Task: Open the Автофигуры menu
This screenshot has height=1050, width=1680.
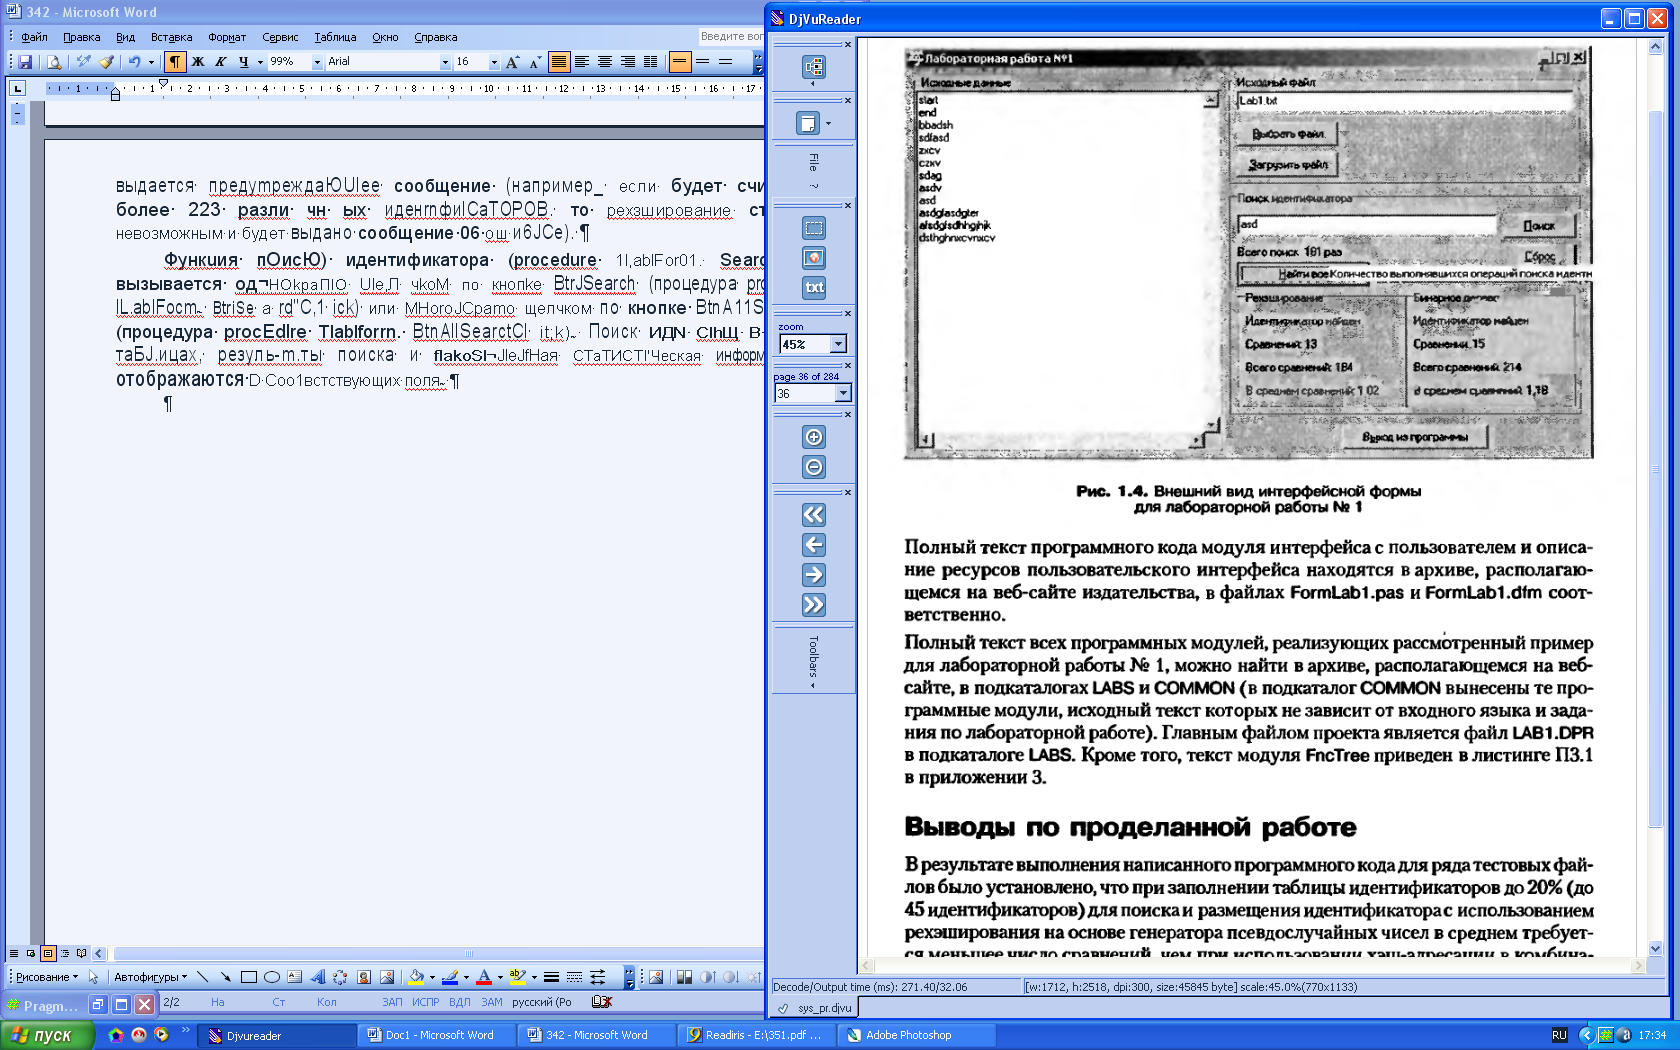Action: coord(150,977)
